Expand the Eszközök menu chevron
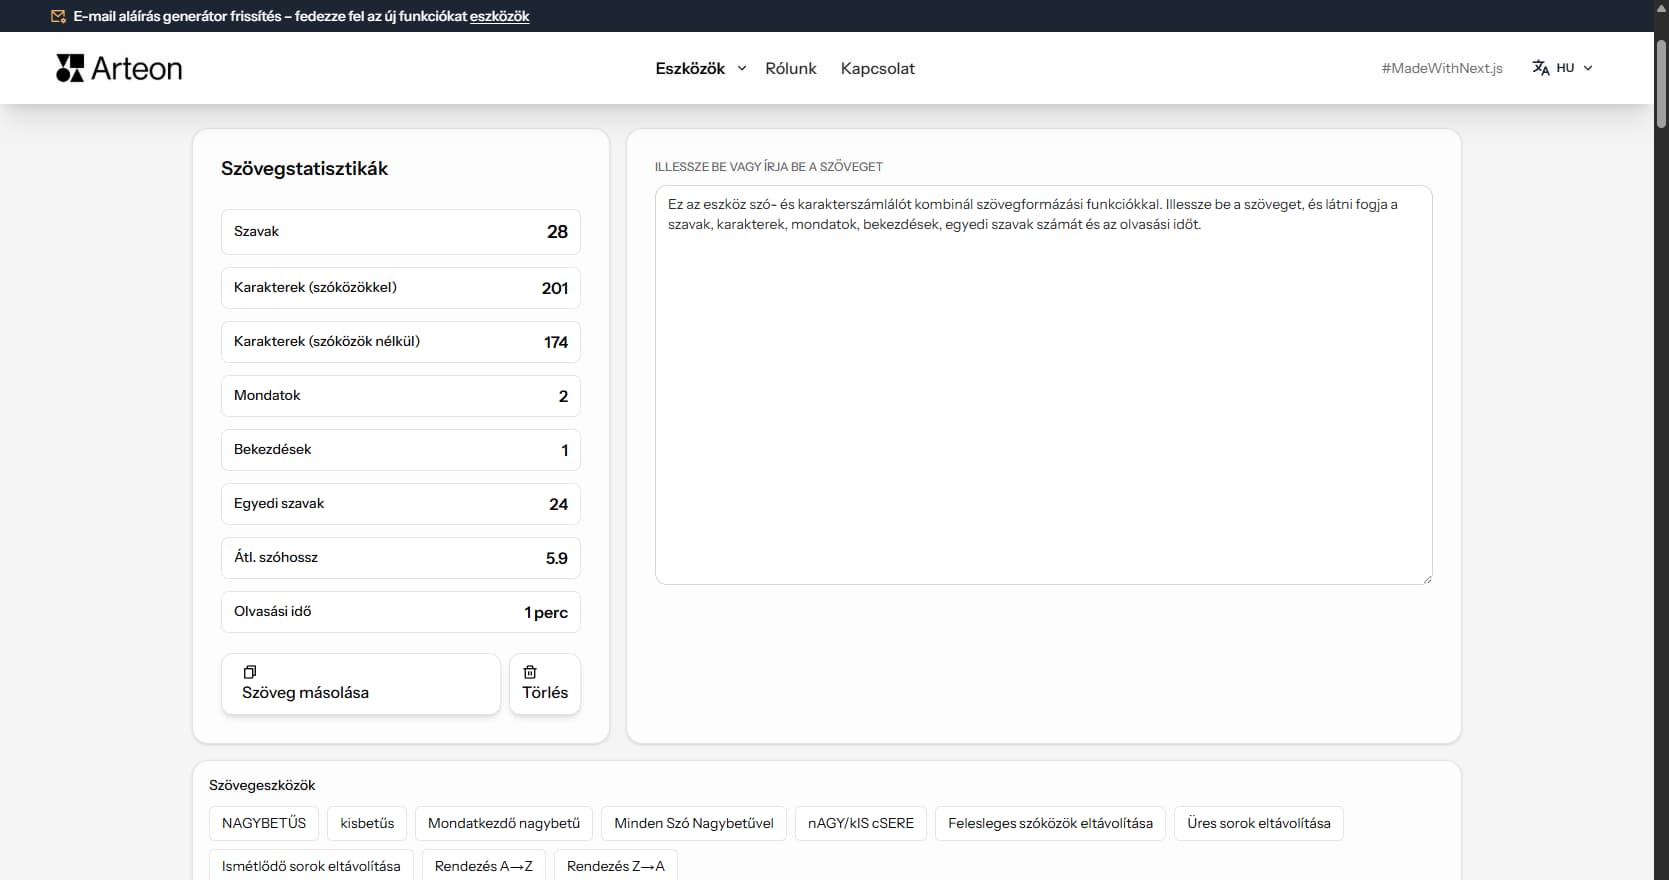The height and width of the screenshot is (880, 1669). tap(742, 68)
